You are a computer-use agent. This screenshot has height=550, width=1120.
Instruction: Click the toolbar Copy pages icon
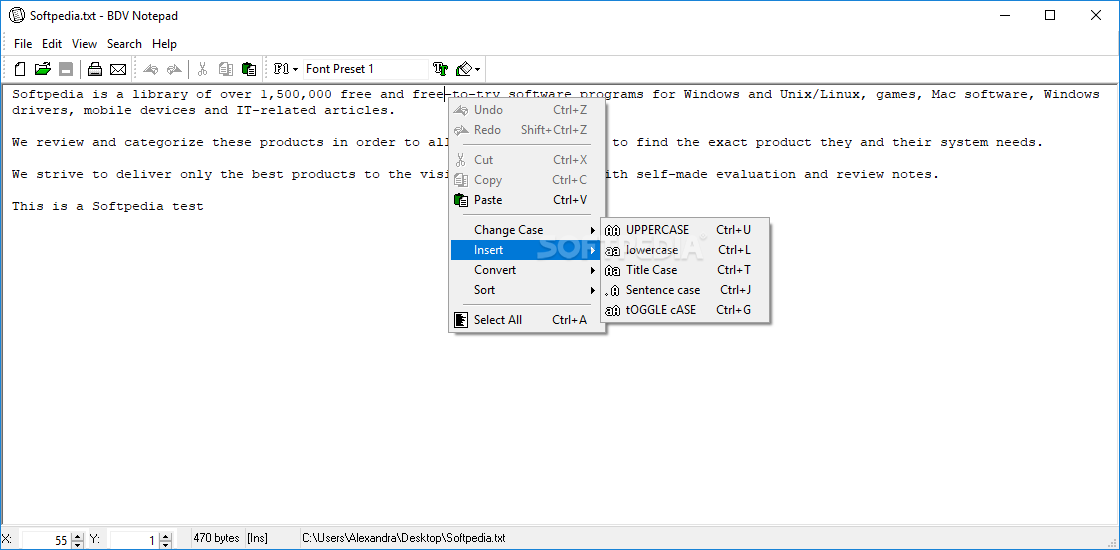point(226,69)
